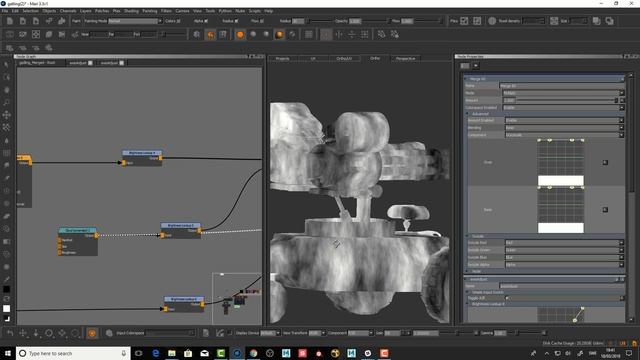Click the first pin checkbox icon
Screen dimensions: 640x360
(x=464, y=21)
